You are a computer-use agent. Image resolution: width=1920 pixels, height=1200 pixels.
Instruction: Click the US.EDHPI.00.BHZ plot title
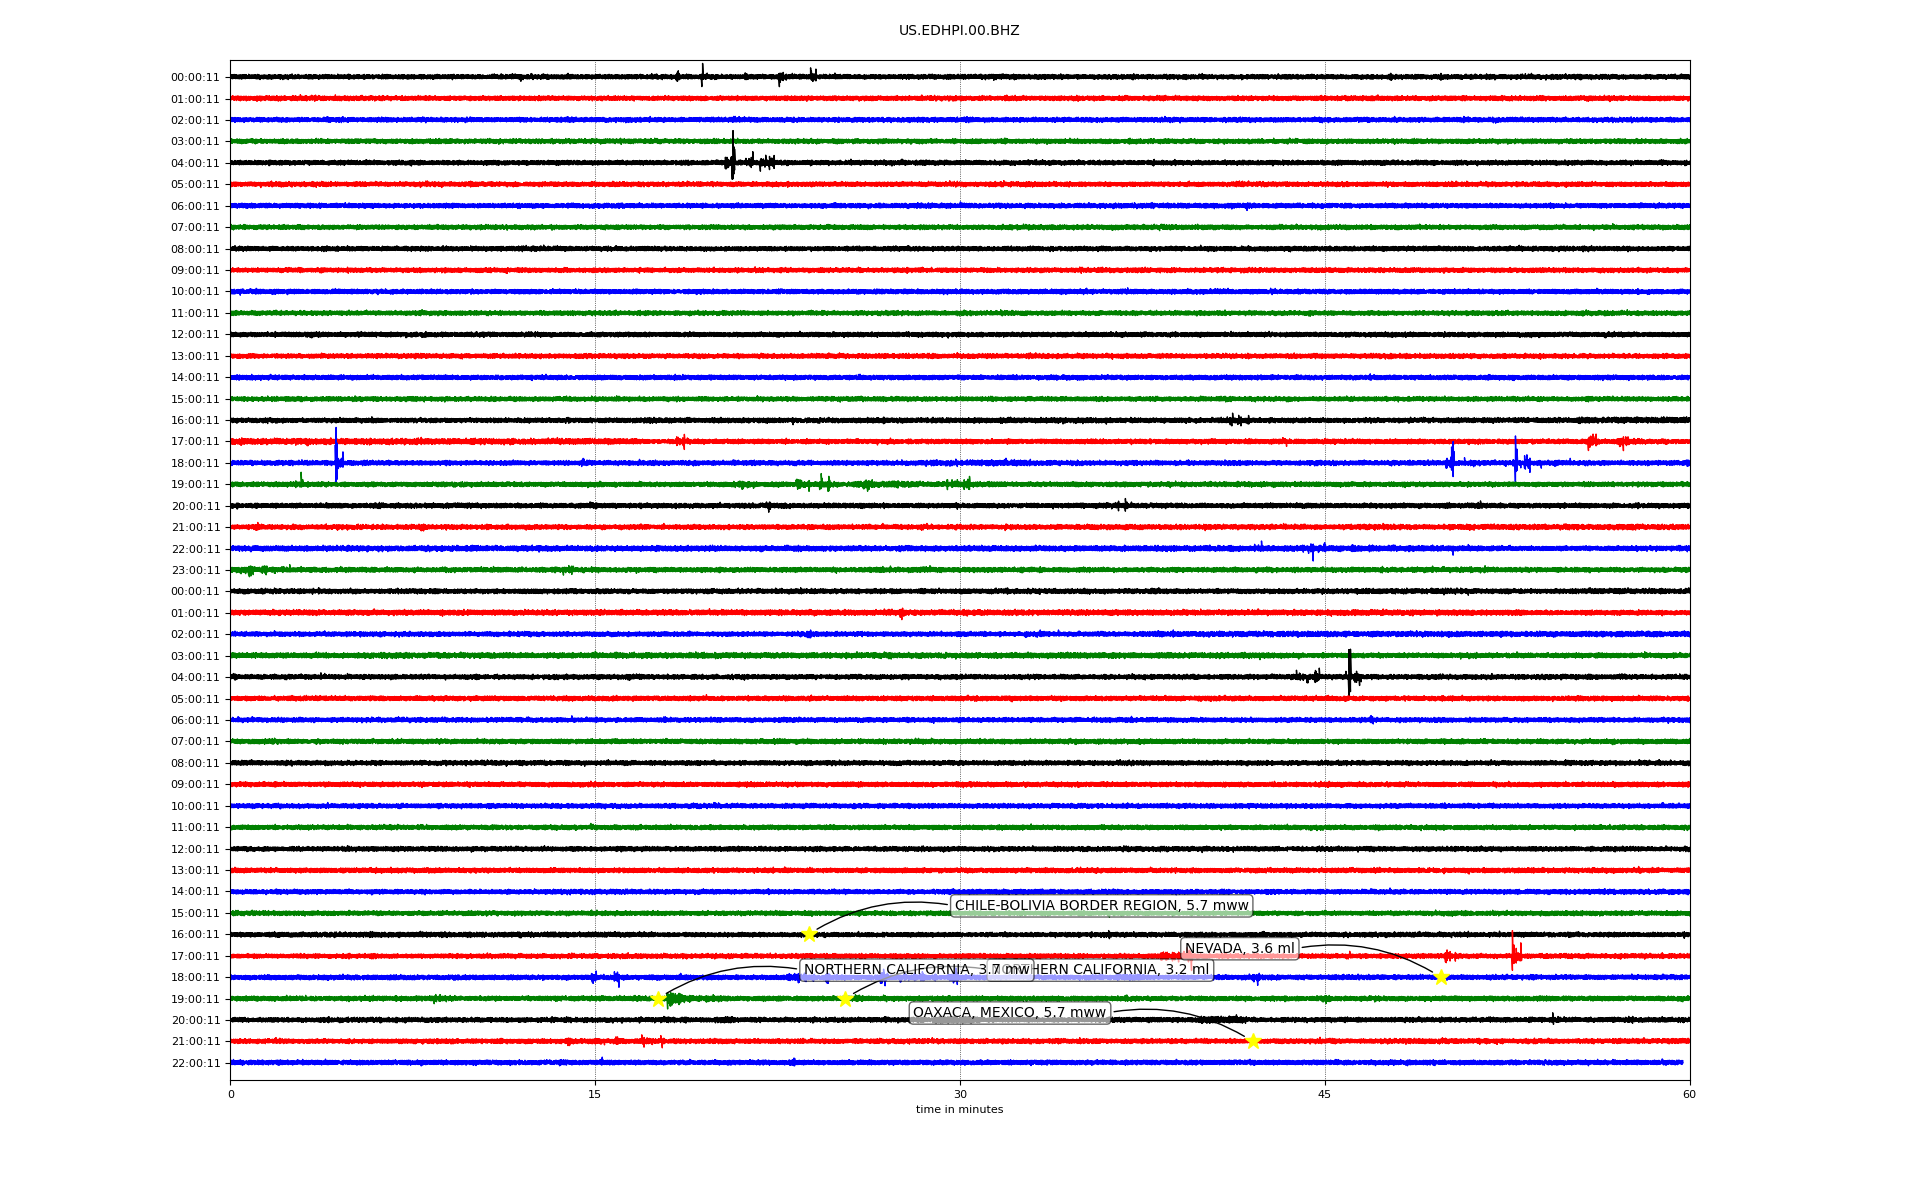[959, 31]
